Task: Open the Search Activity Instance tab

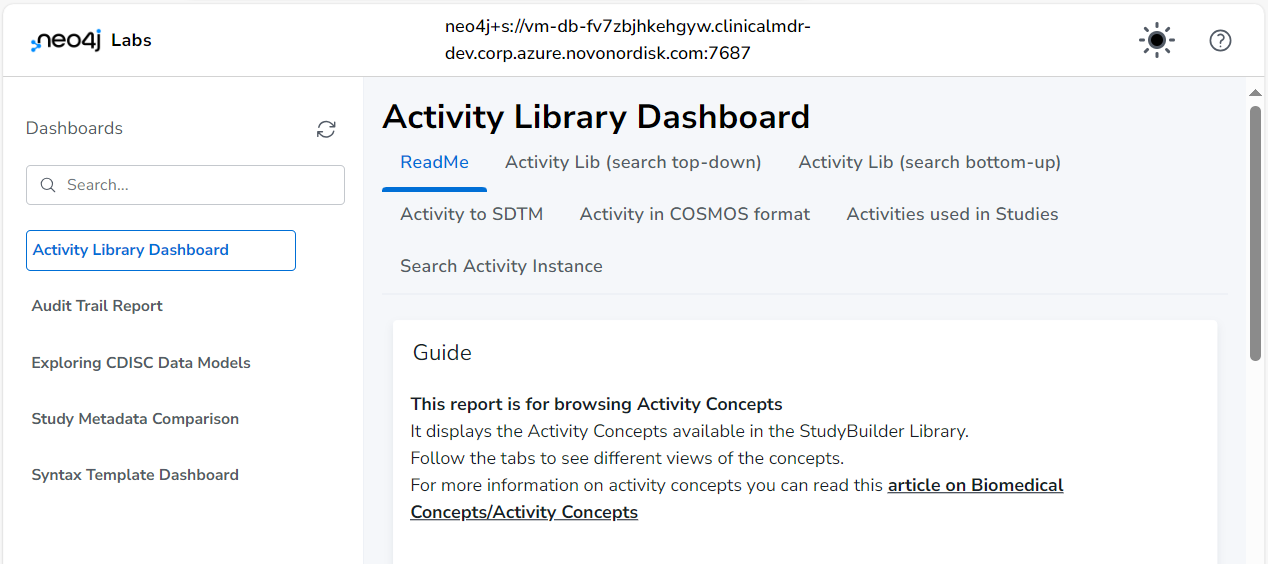Action: (x=501, y=266)
